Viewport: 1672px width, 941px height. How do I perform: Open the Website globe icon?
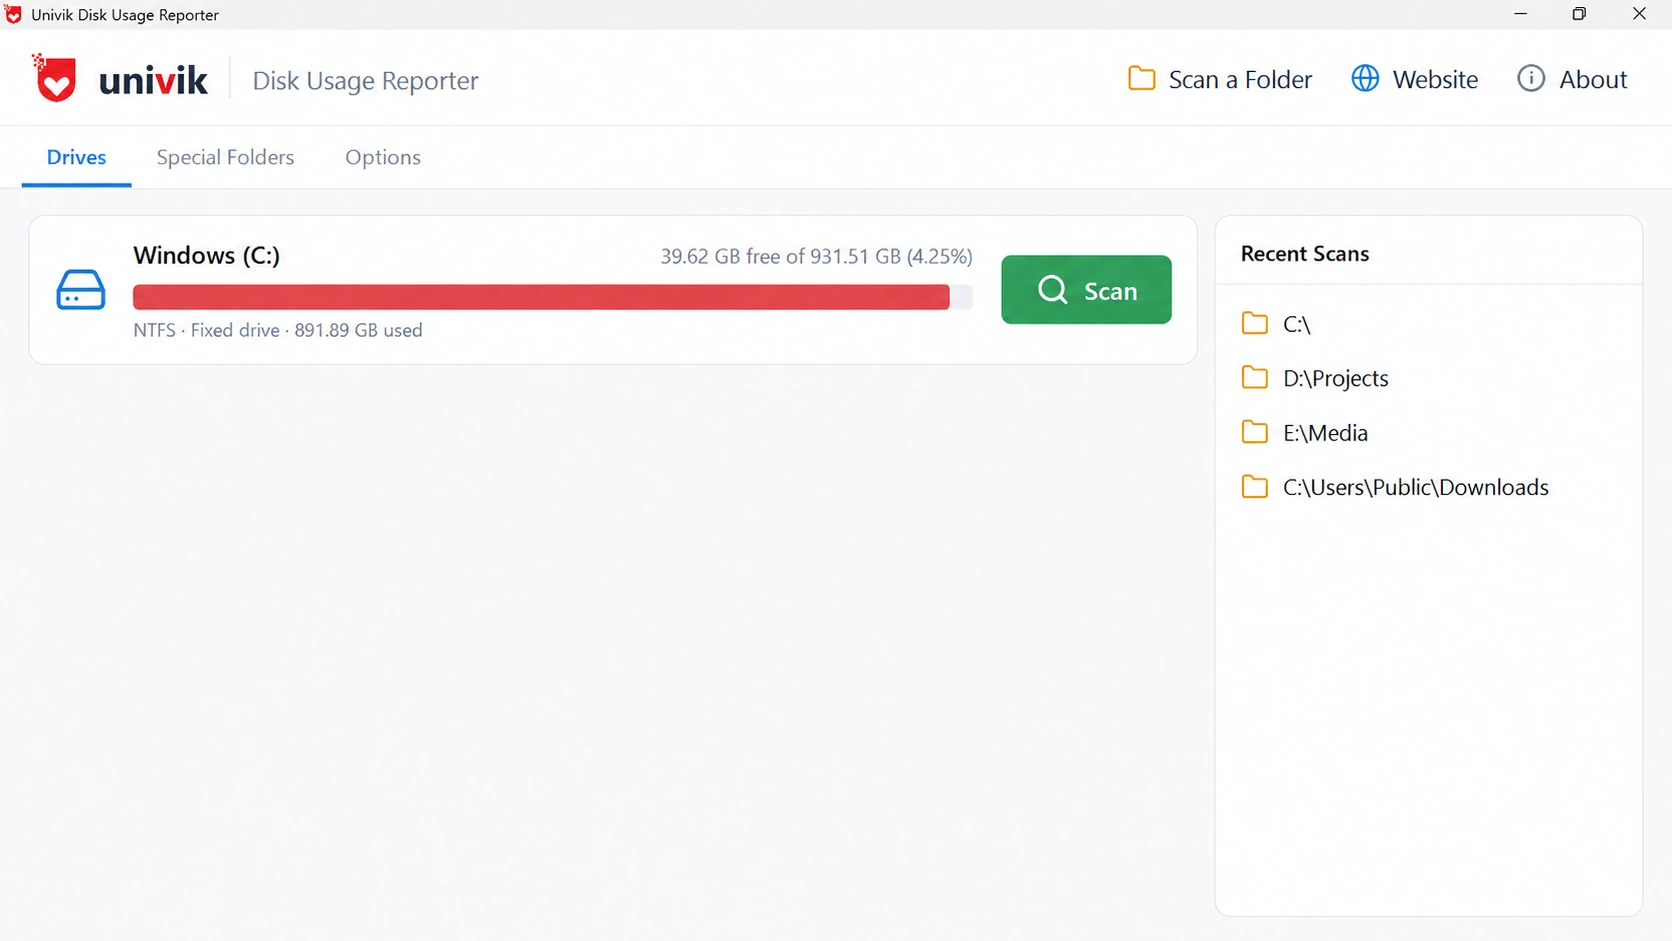coord(1365,79)
